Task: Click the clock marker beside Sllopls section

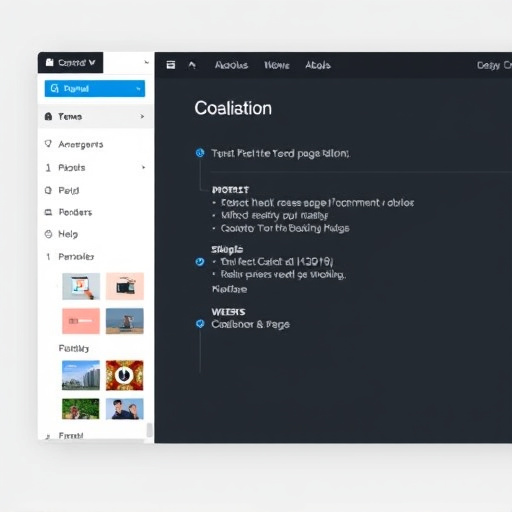Action: coord(200,262)
